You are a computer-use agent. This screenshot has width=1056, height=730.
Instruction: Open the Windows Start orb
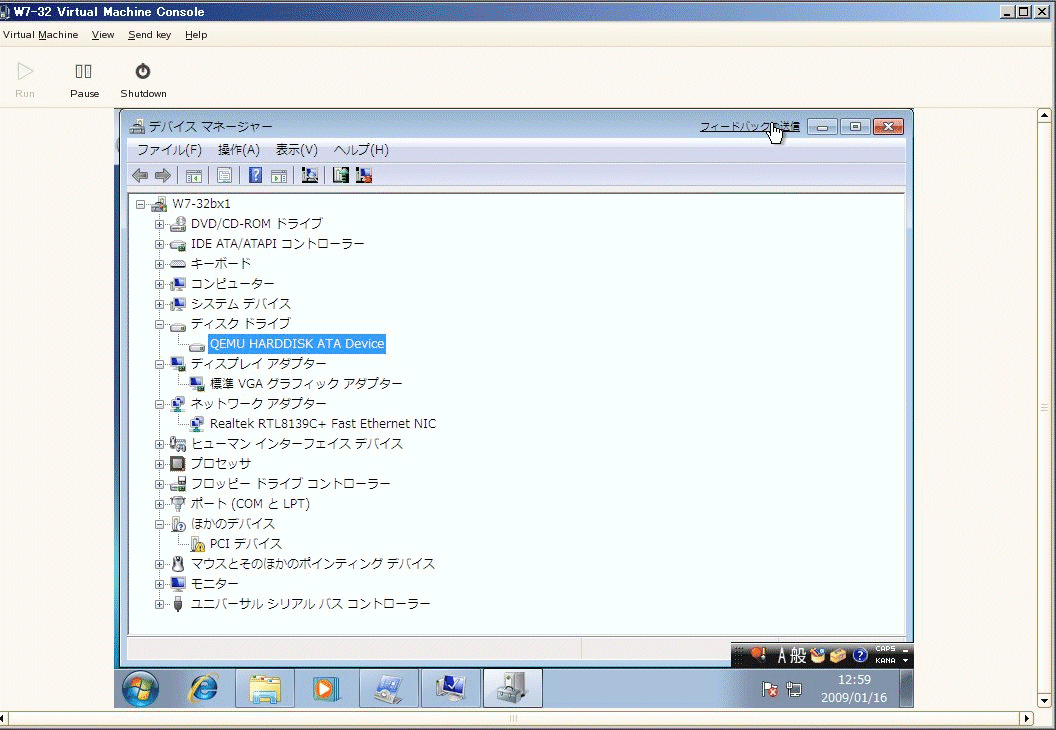(x=141, y=688)
